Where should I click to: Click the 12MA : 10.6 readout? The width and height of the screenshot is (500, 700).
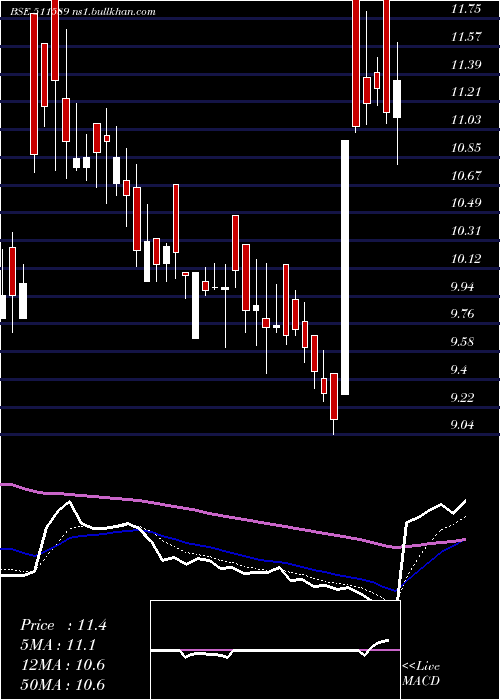(x=62, y=665)
